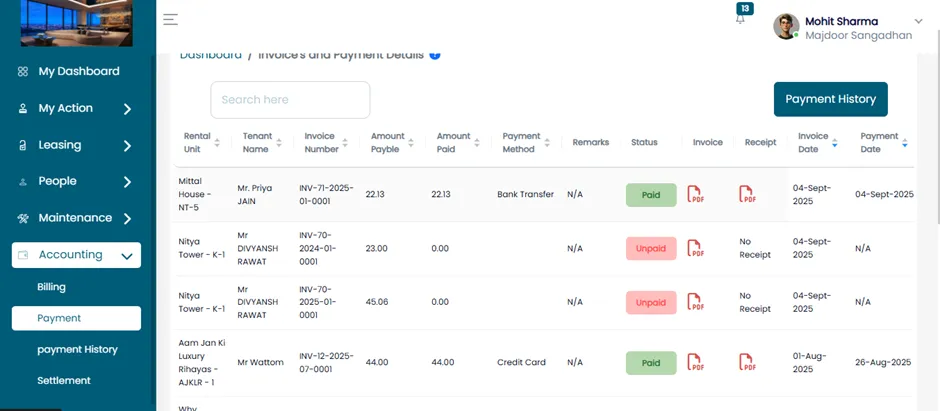Open the Payment History button
The height and width of the screenshot is (411, 940).
tap(830, 99)
